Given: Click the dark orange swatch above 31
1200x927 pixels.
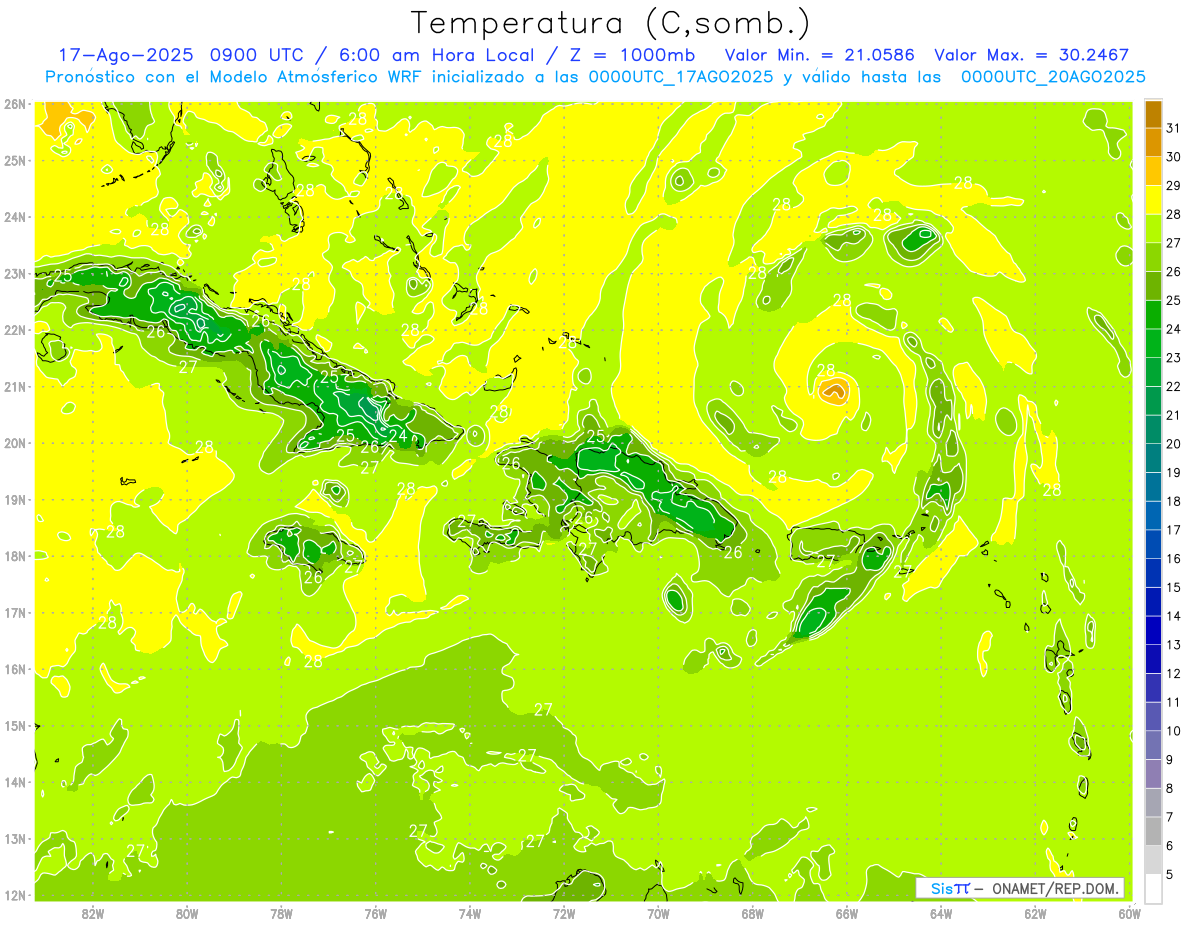Looking at the screenshot, I should pos(1153,113).
